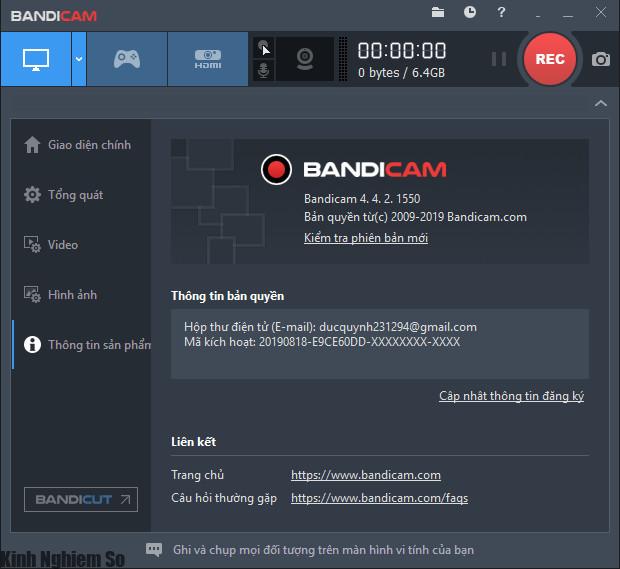
Task: Switch to HDMI device recording mode
Action: tap(208, 59)
